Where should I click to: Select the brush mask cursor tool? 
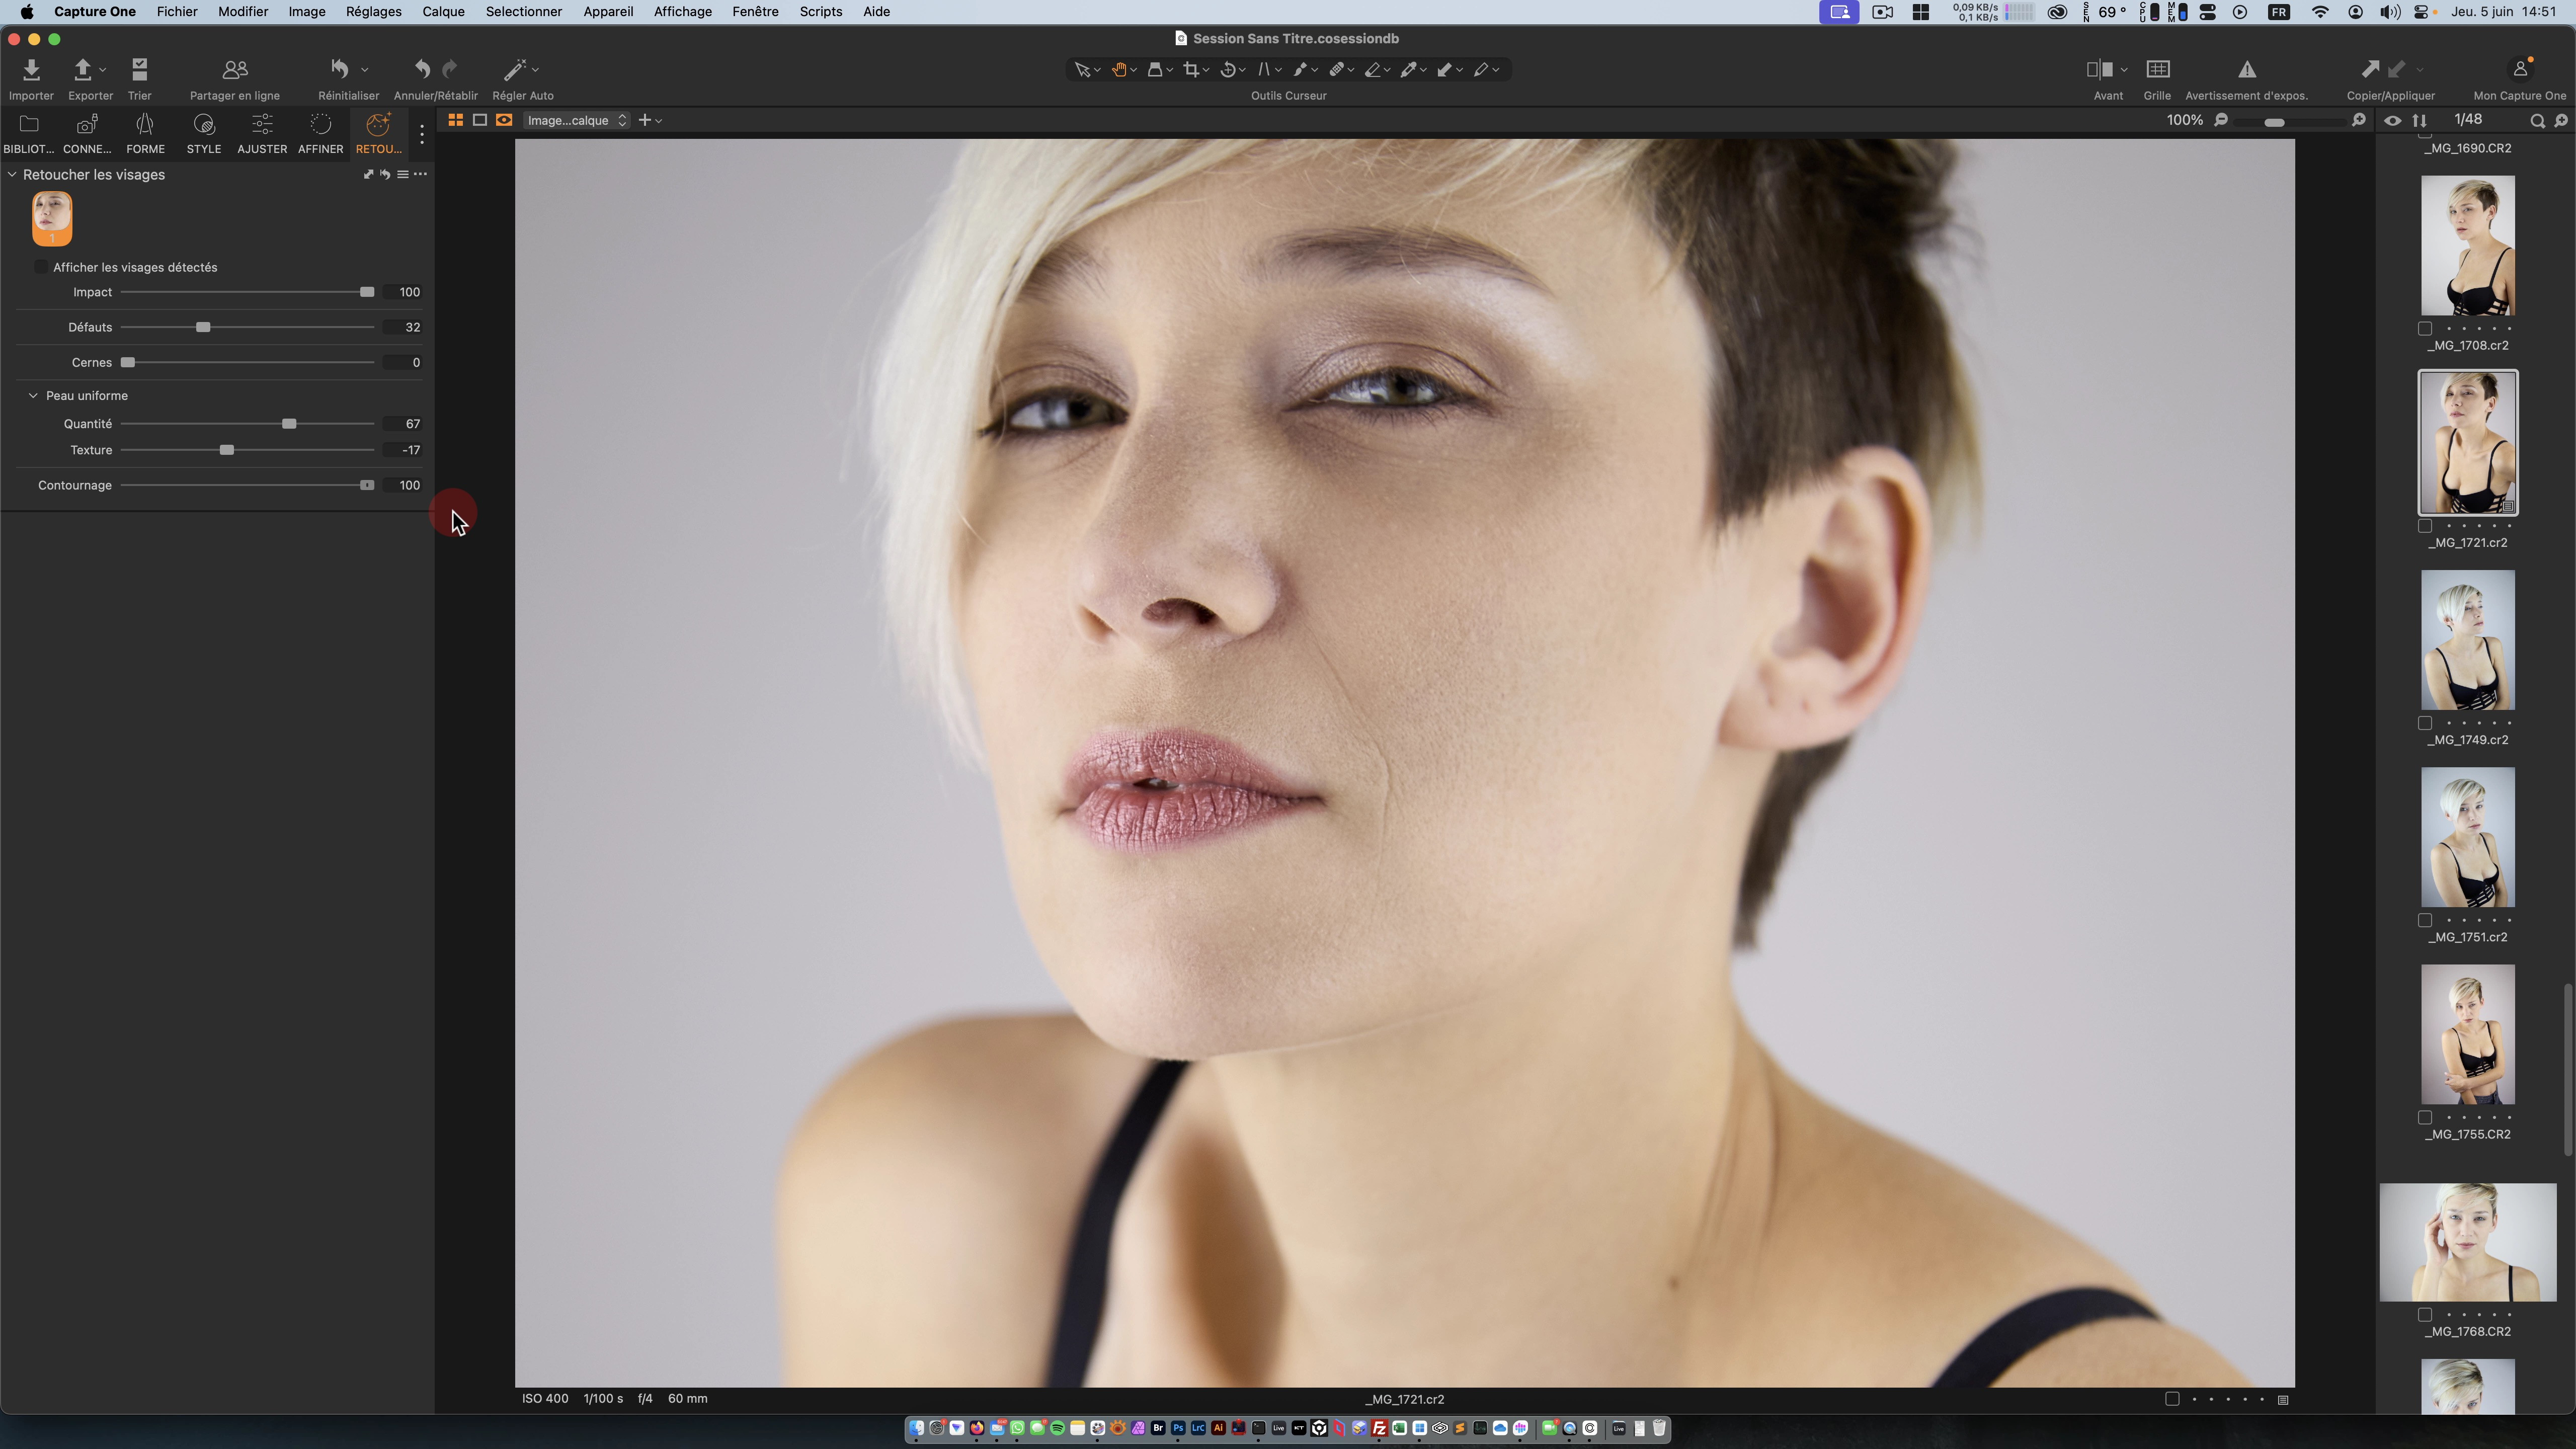pos(1300,69)
